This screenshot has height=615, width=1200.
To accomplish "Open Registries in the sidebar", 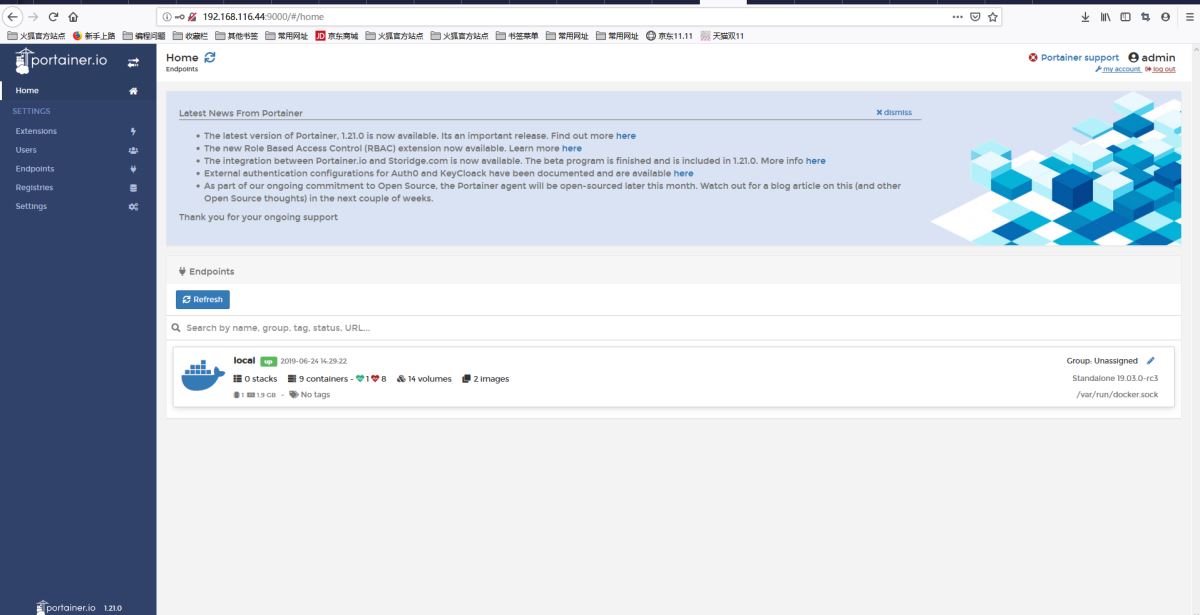I will (x=34, y=188).
